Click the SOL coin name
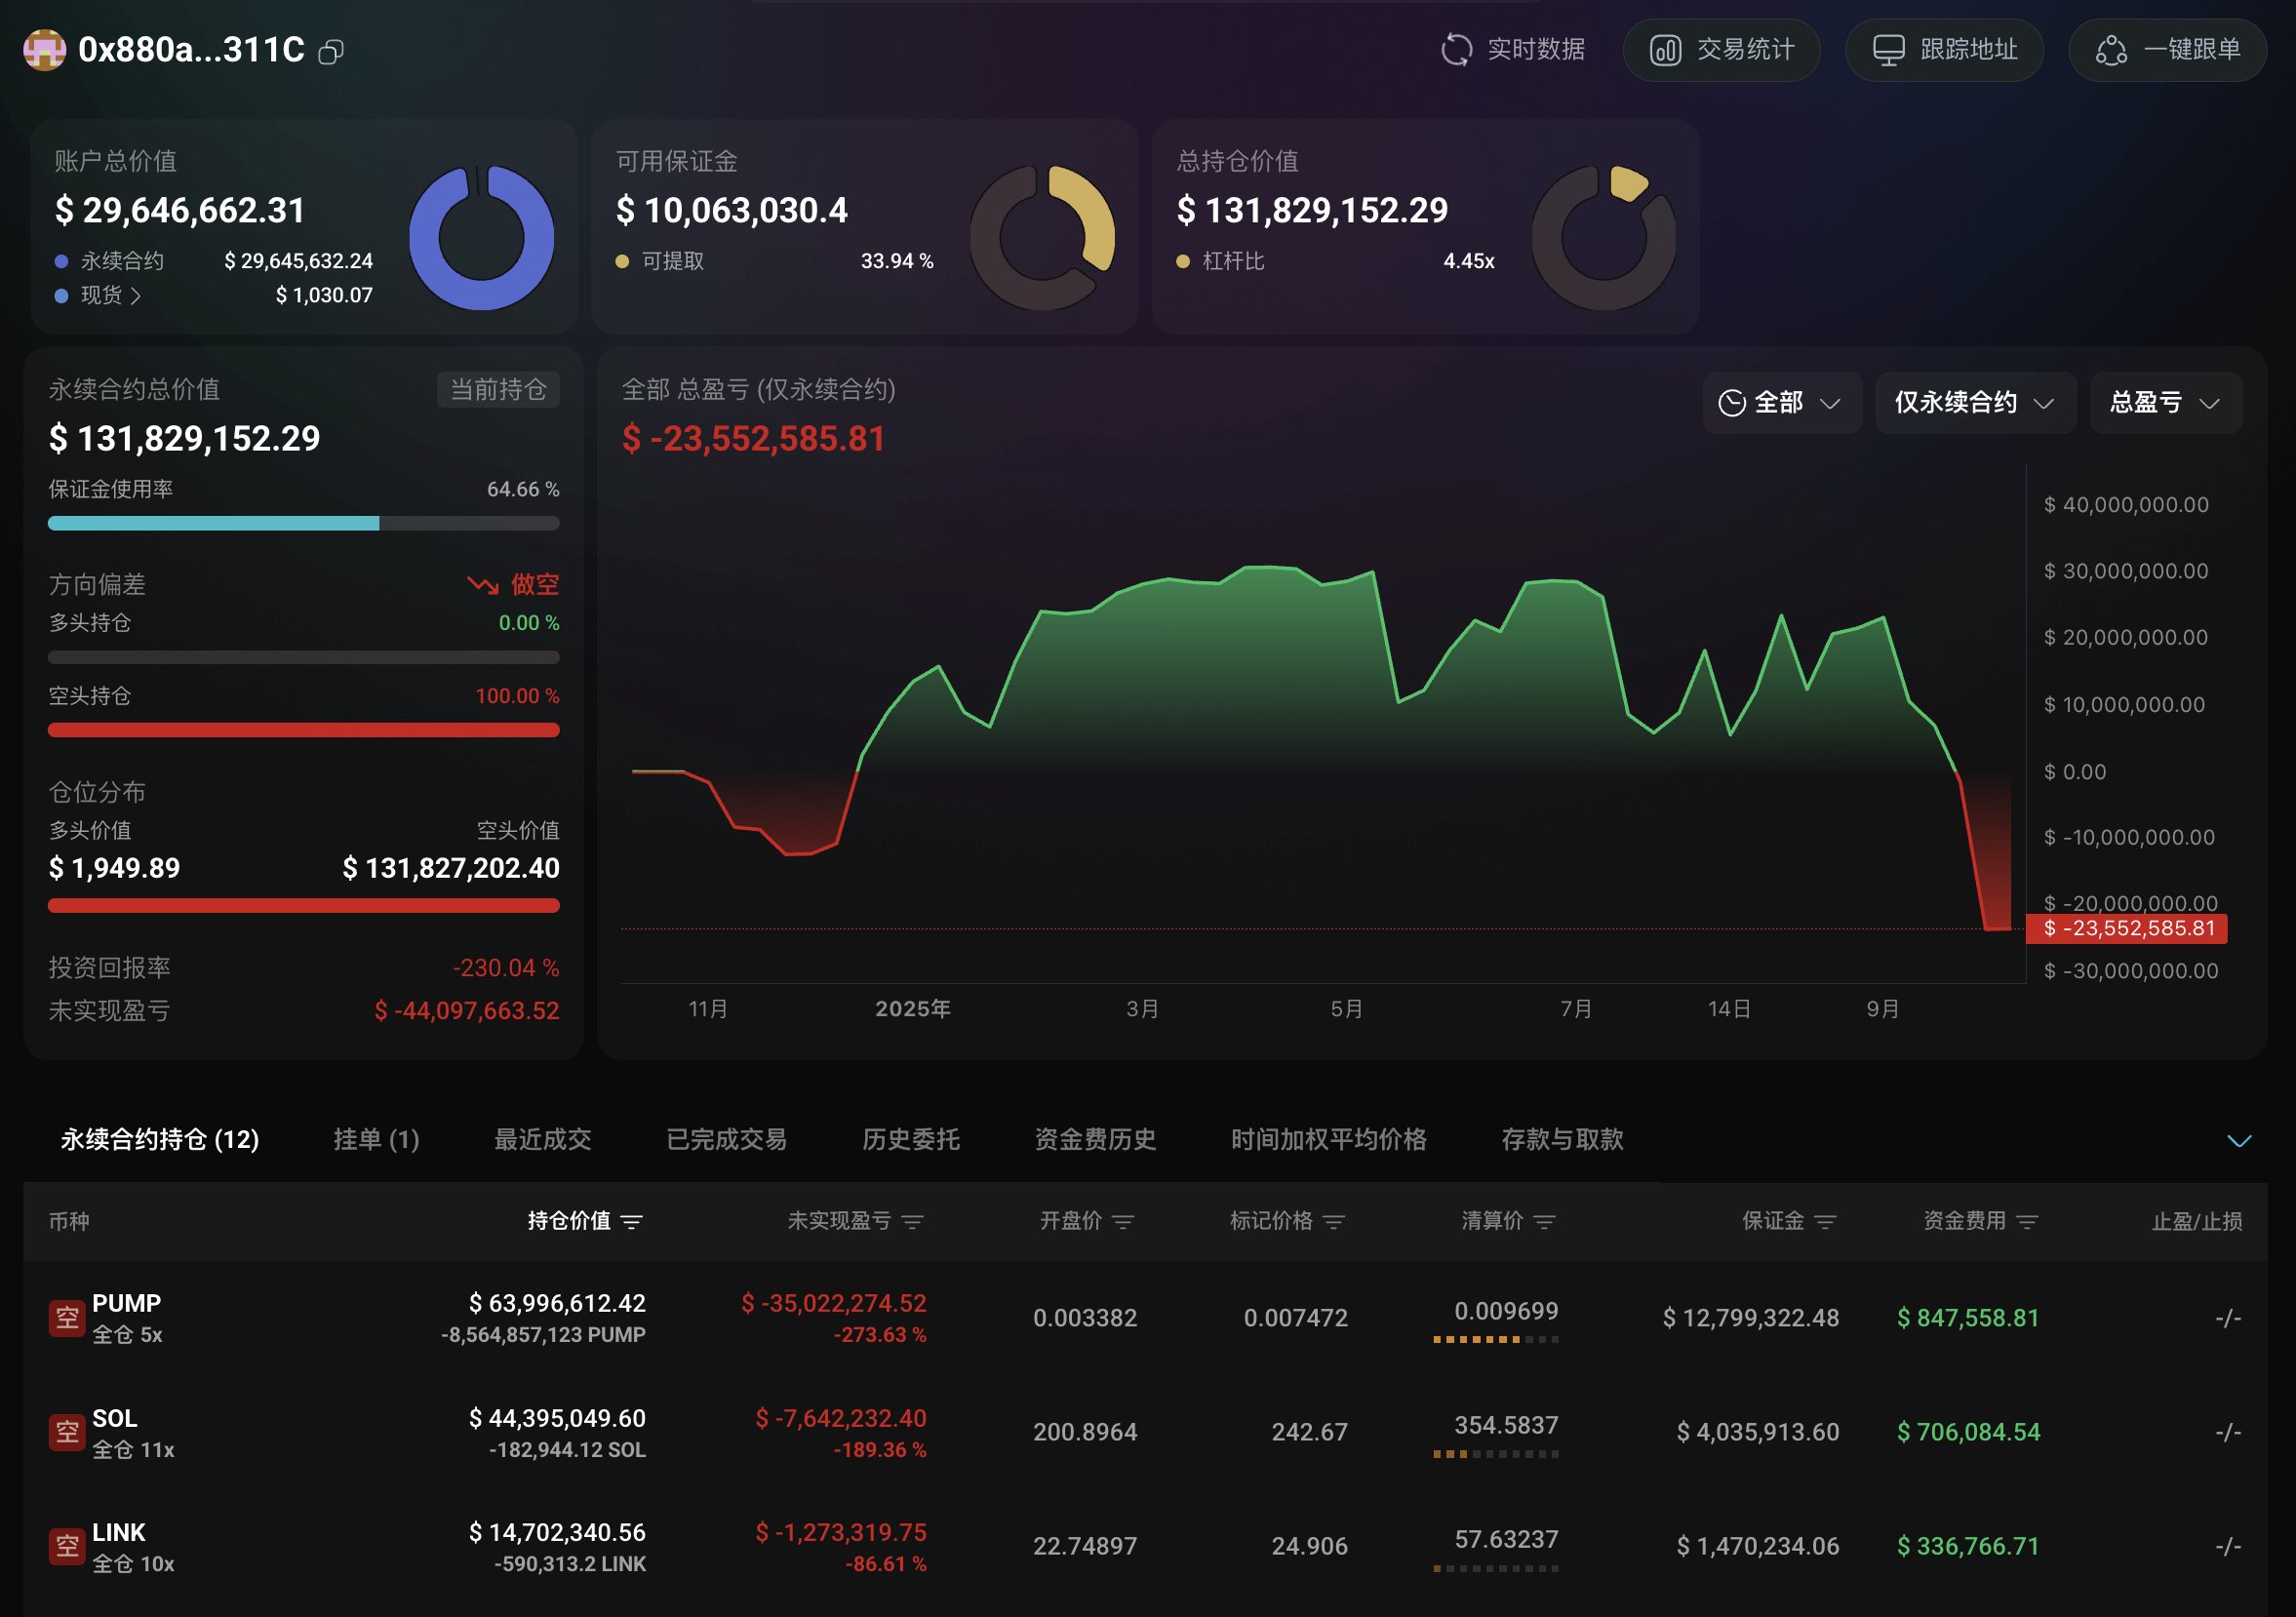The height and width of the screenshot is (1617, 2296). pos(115,1418)
